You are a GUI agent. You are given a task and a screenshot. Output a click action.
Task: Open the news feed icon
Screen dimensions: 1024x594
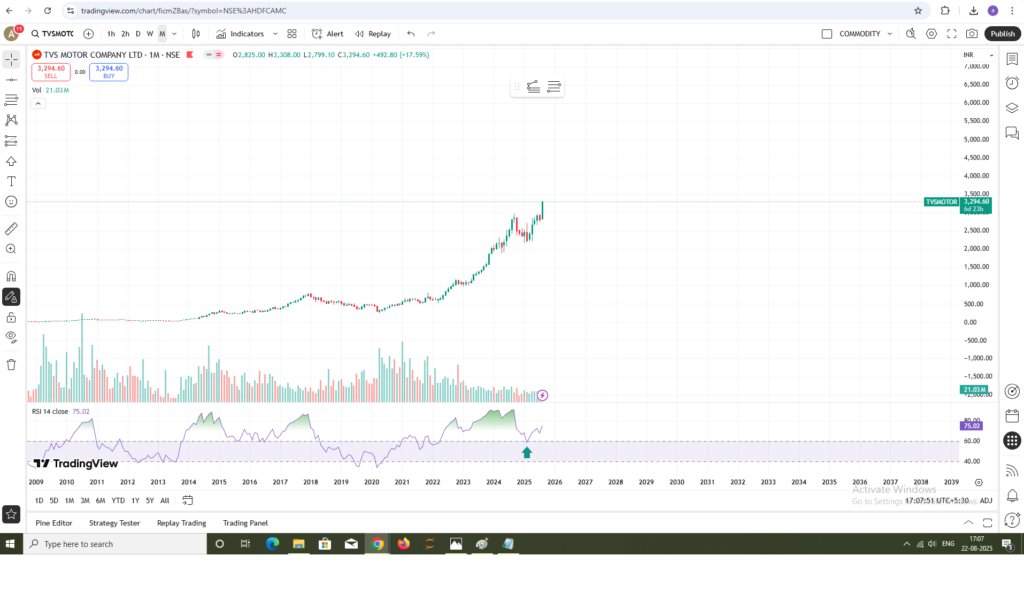[1012, 471]
